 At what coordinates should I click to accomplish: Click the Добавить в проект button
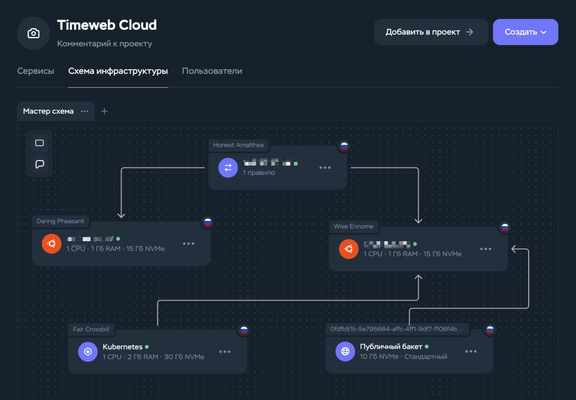point(431,32)
